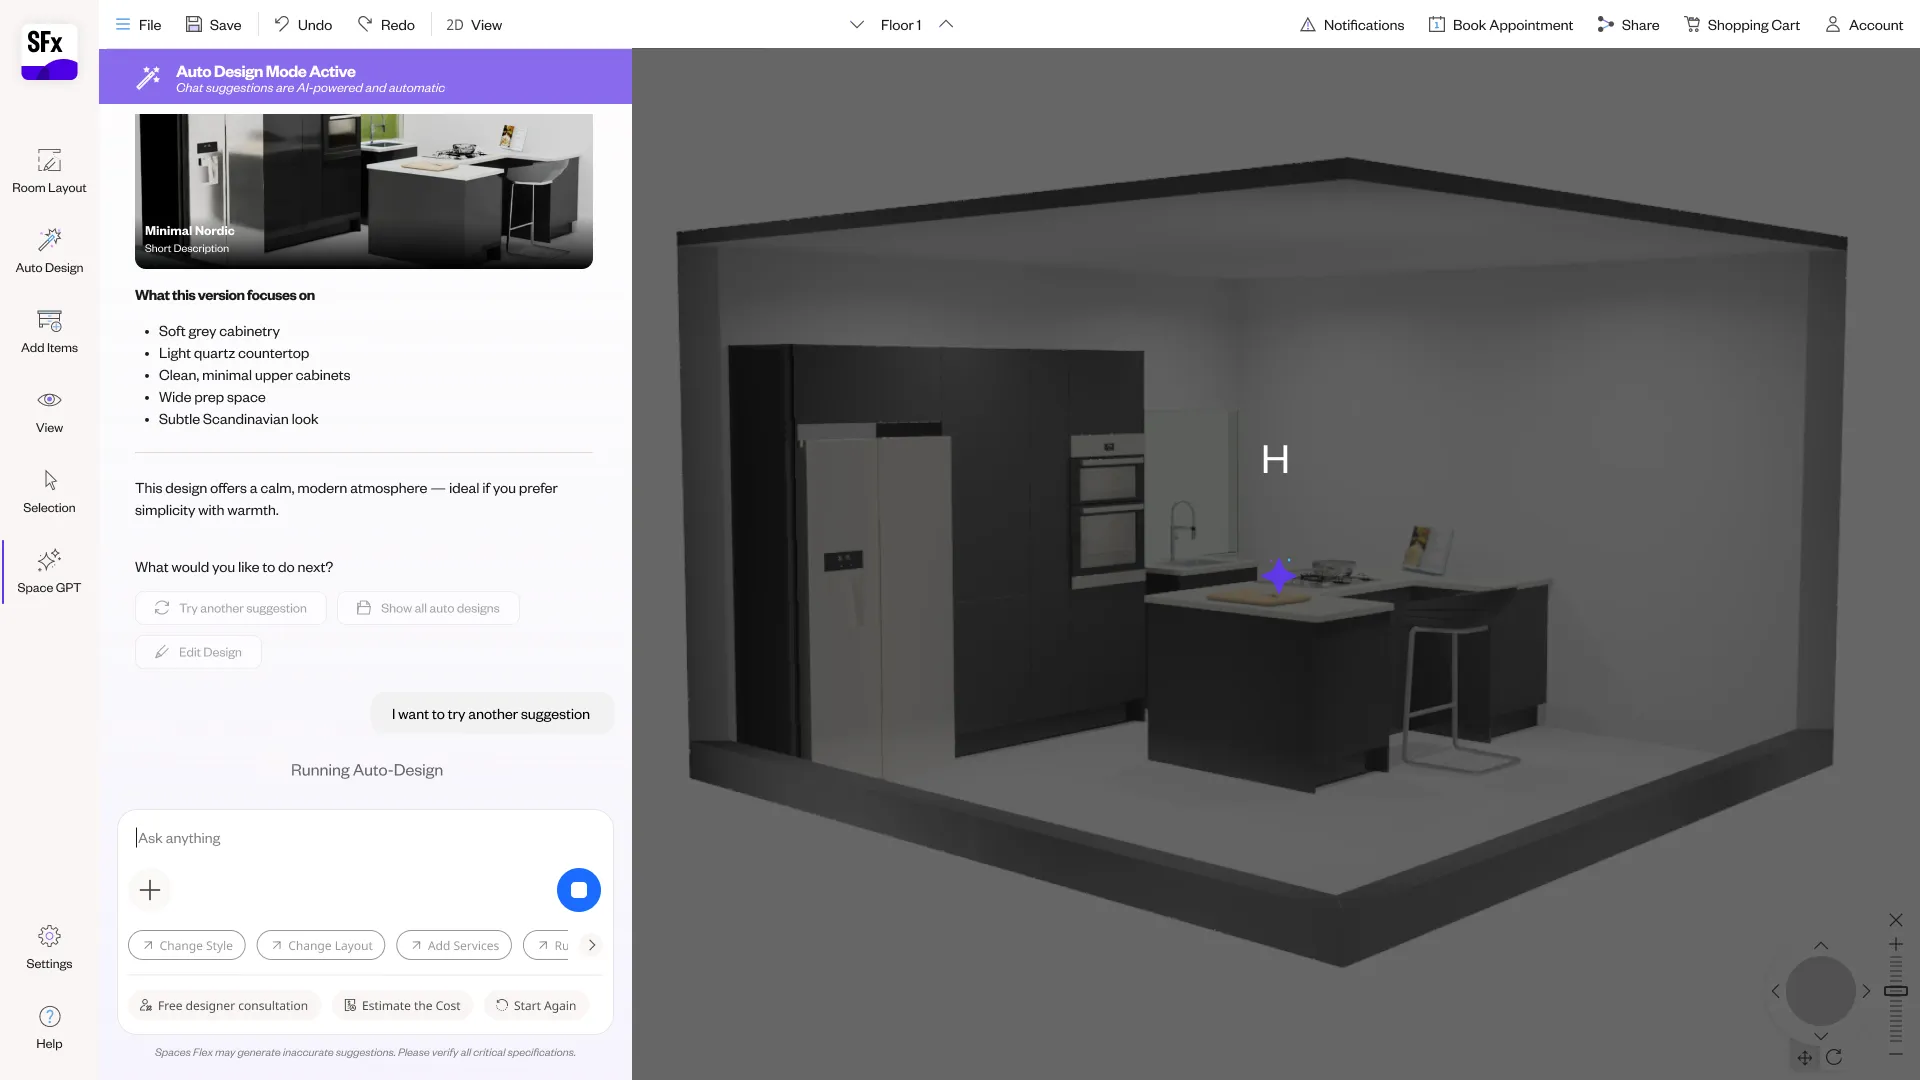
Task: Click Start Again
Action: point(536,1005)
